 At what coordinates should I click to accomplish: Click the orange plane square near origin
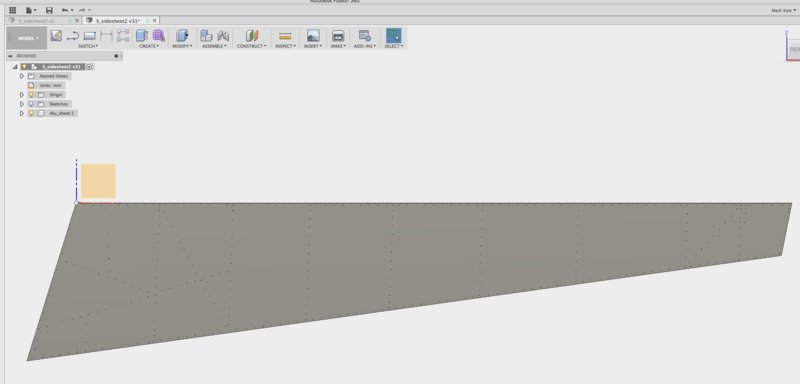pos(98,181)
